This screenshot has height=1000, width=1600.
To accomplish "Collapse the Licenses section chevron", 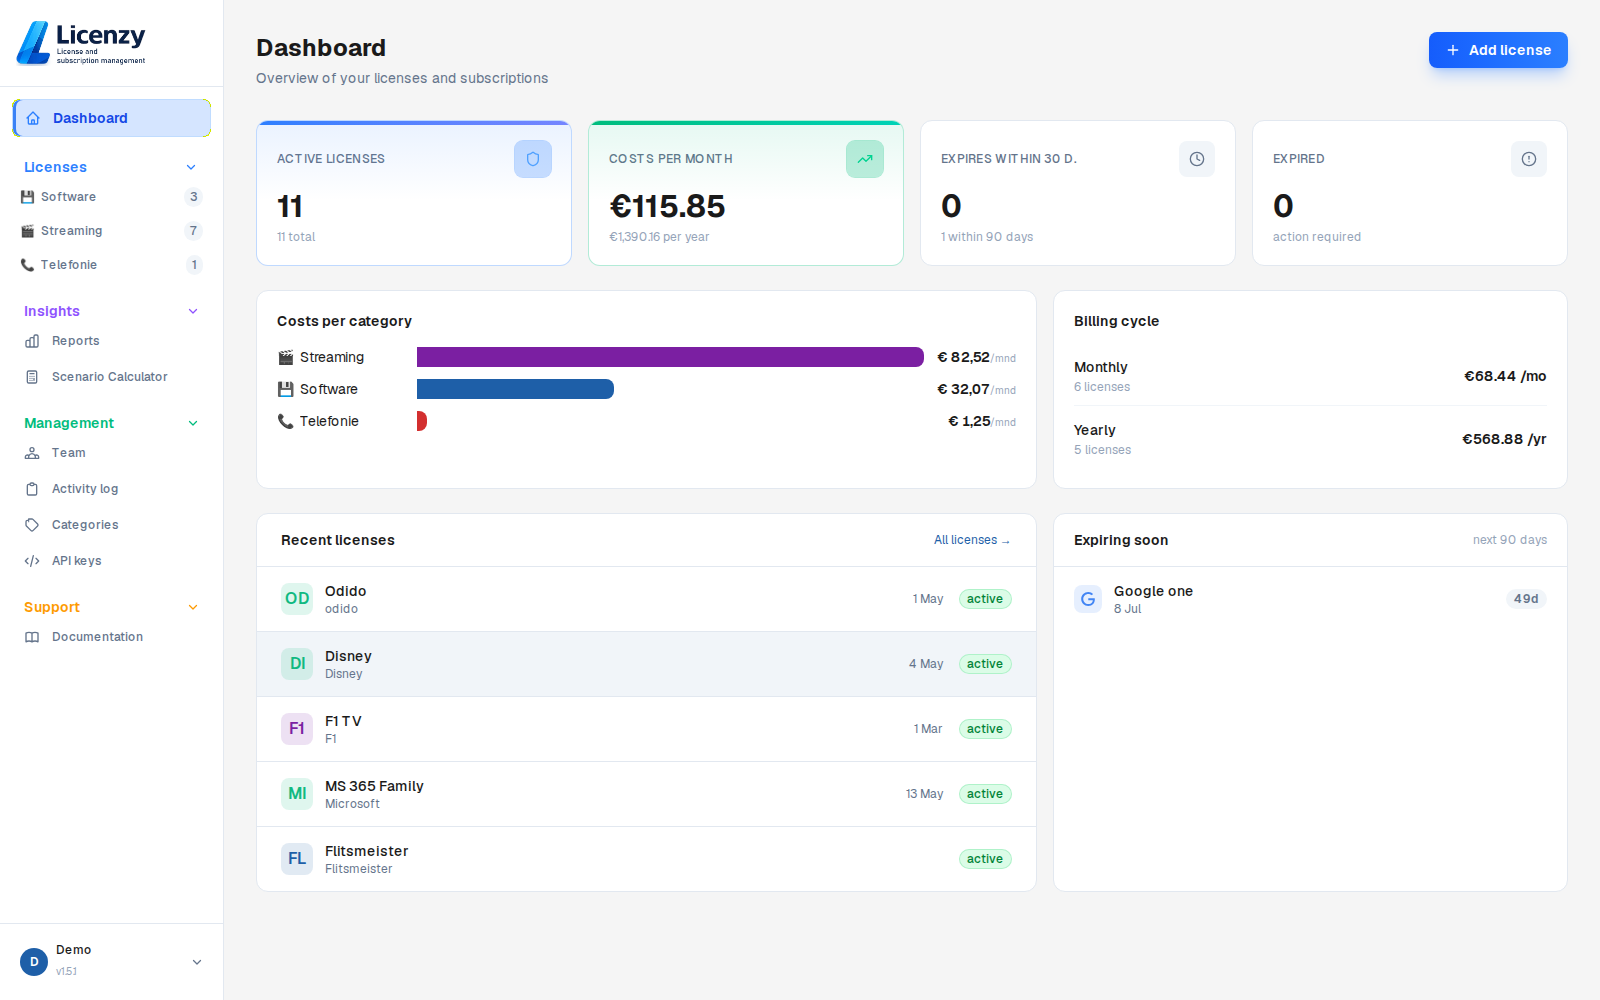I will (191, 167).
